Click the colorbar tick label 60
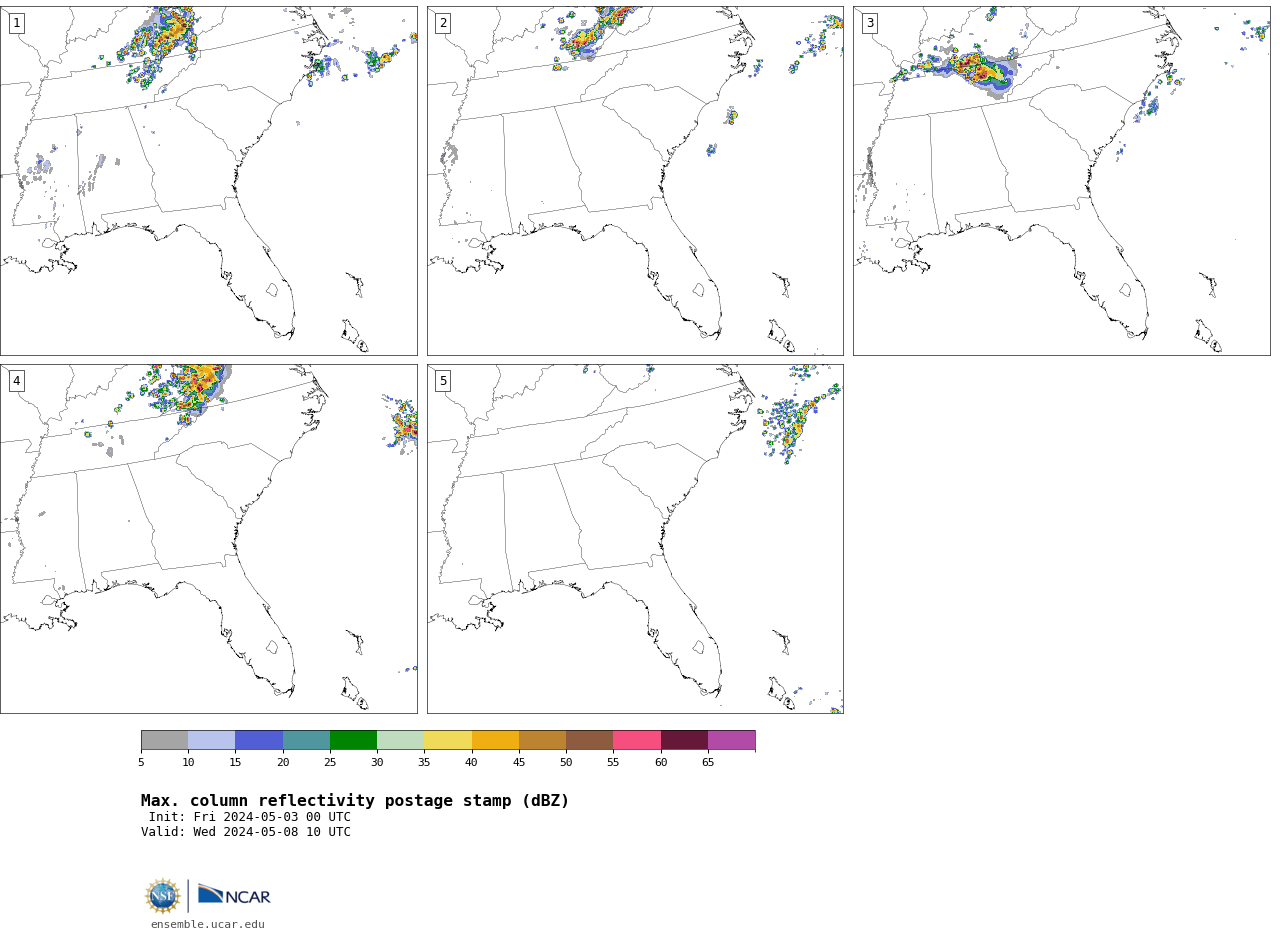 661,763
